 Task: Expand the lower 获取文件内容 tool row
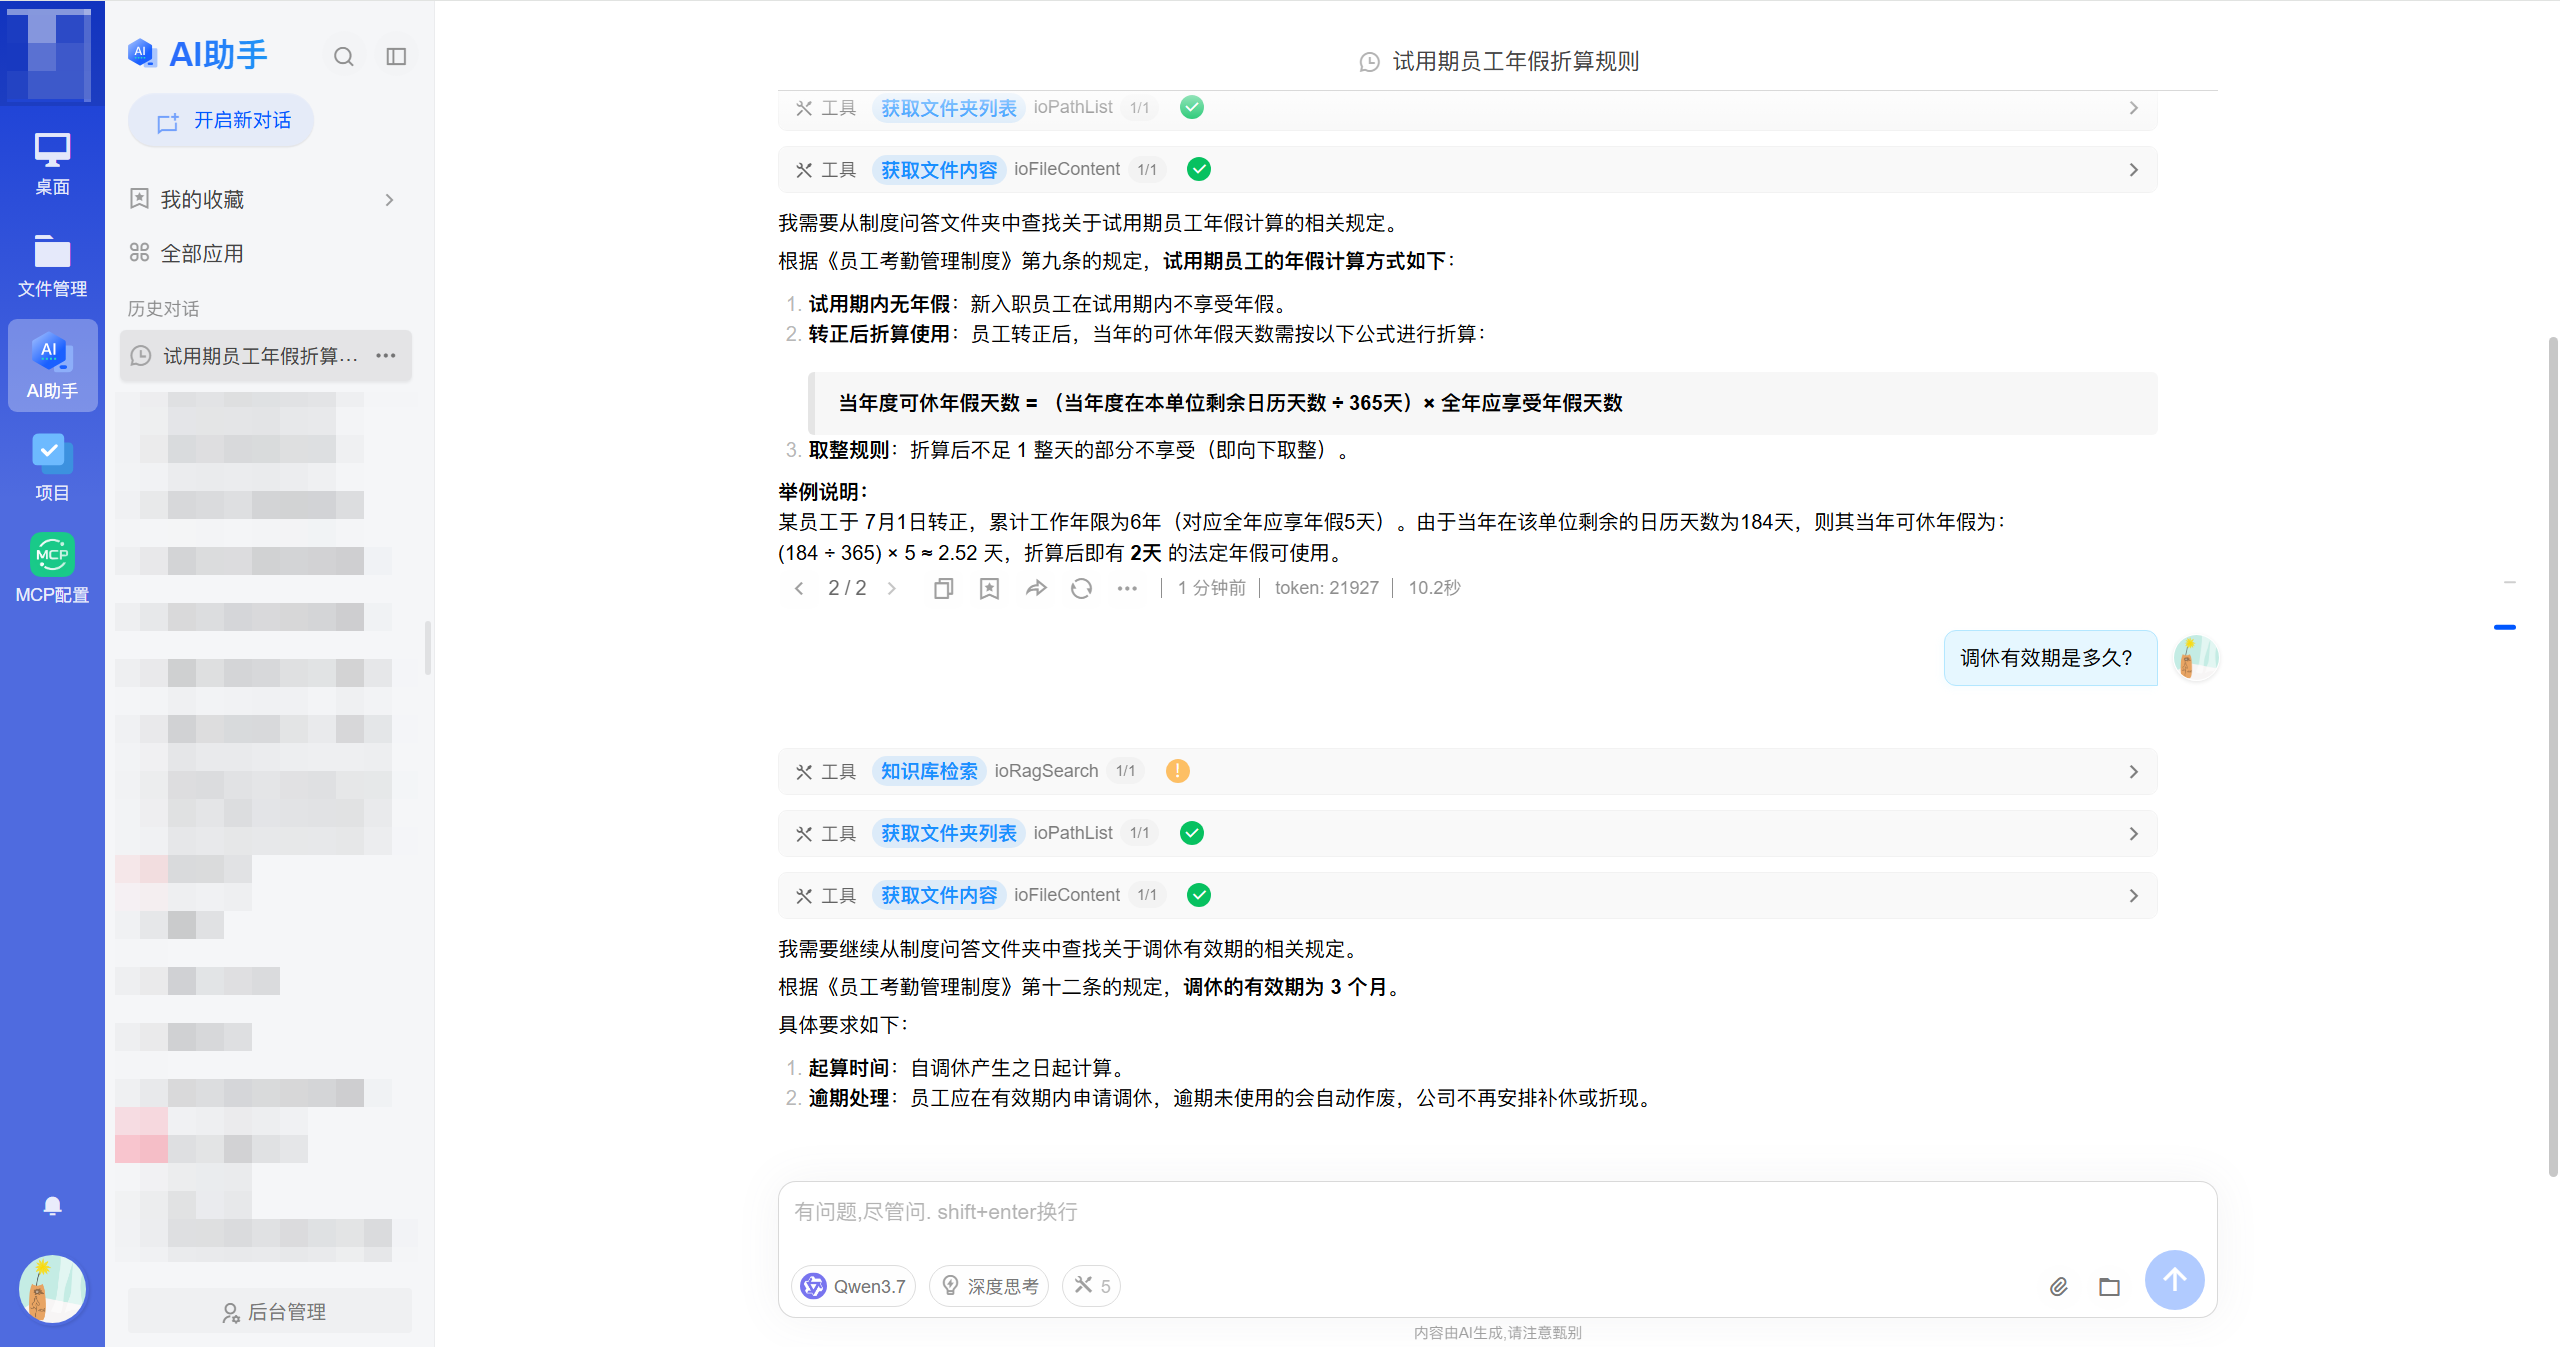(1467, 895)
